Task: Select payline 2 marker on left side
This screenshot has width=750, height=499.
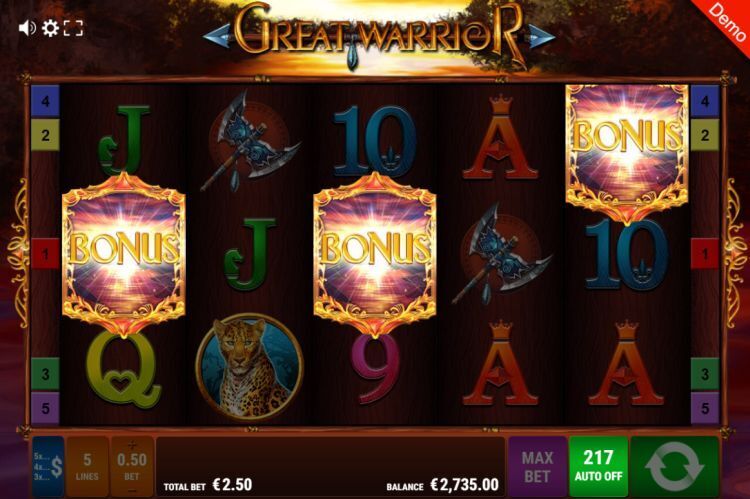Action: 45,135
